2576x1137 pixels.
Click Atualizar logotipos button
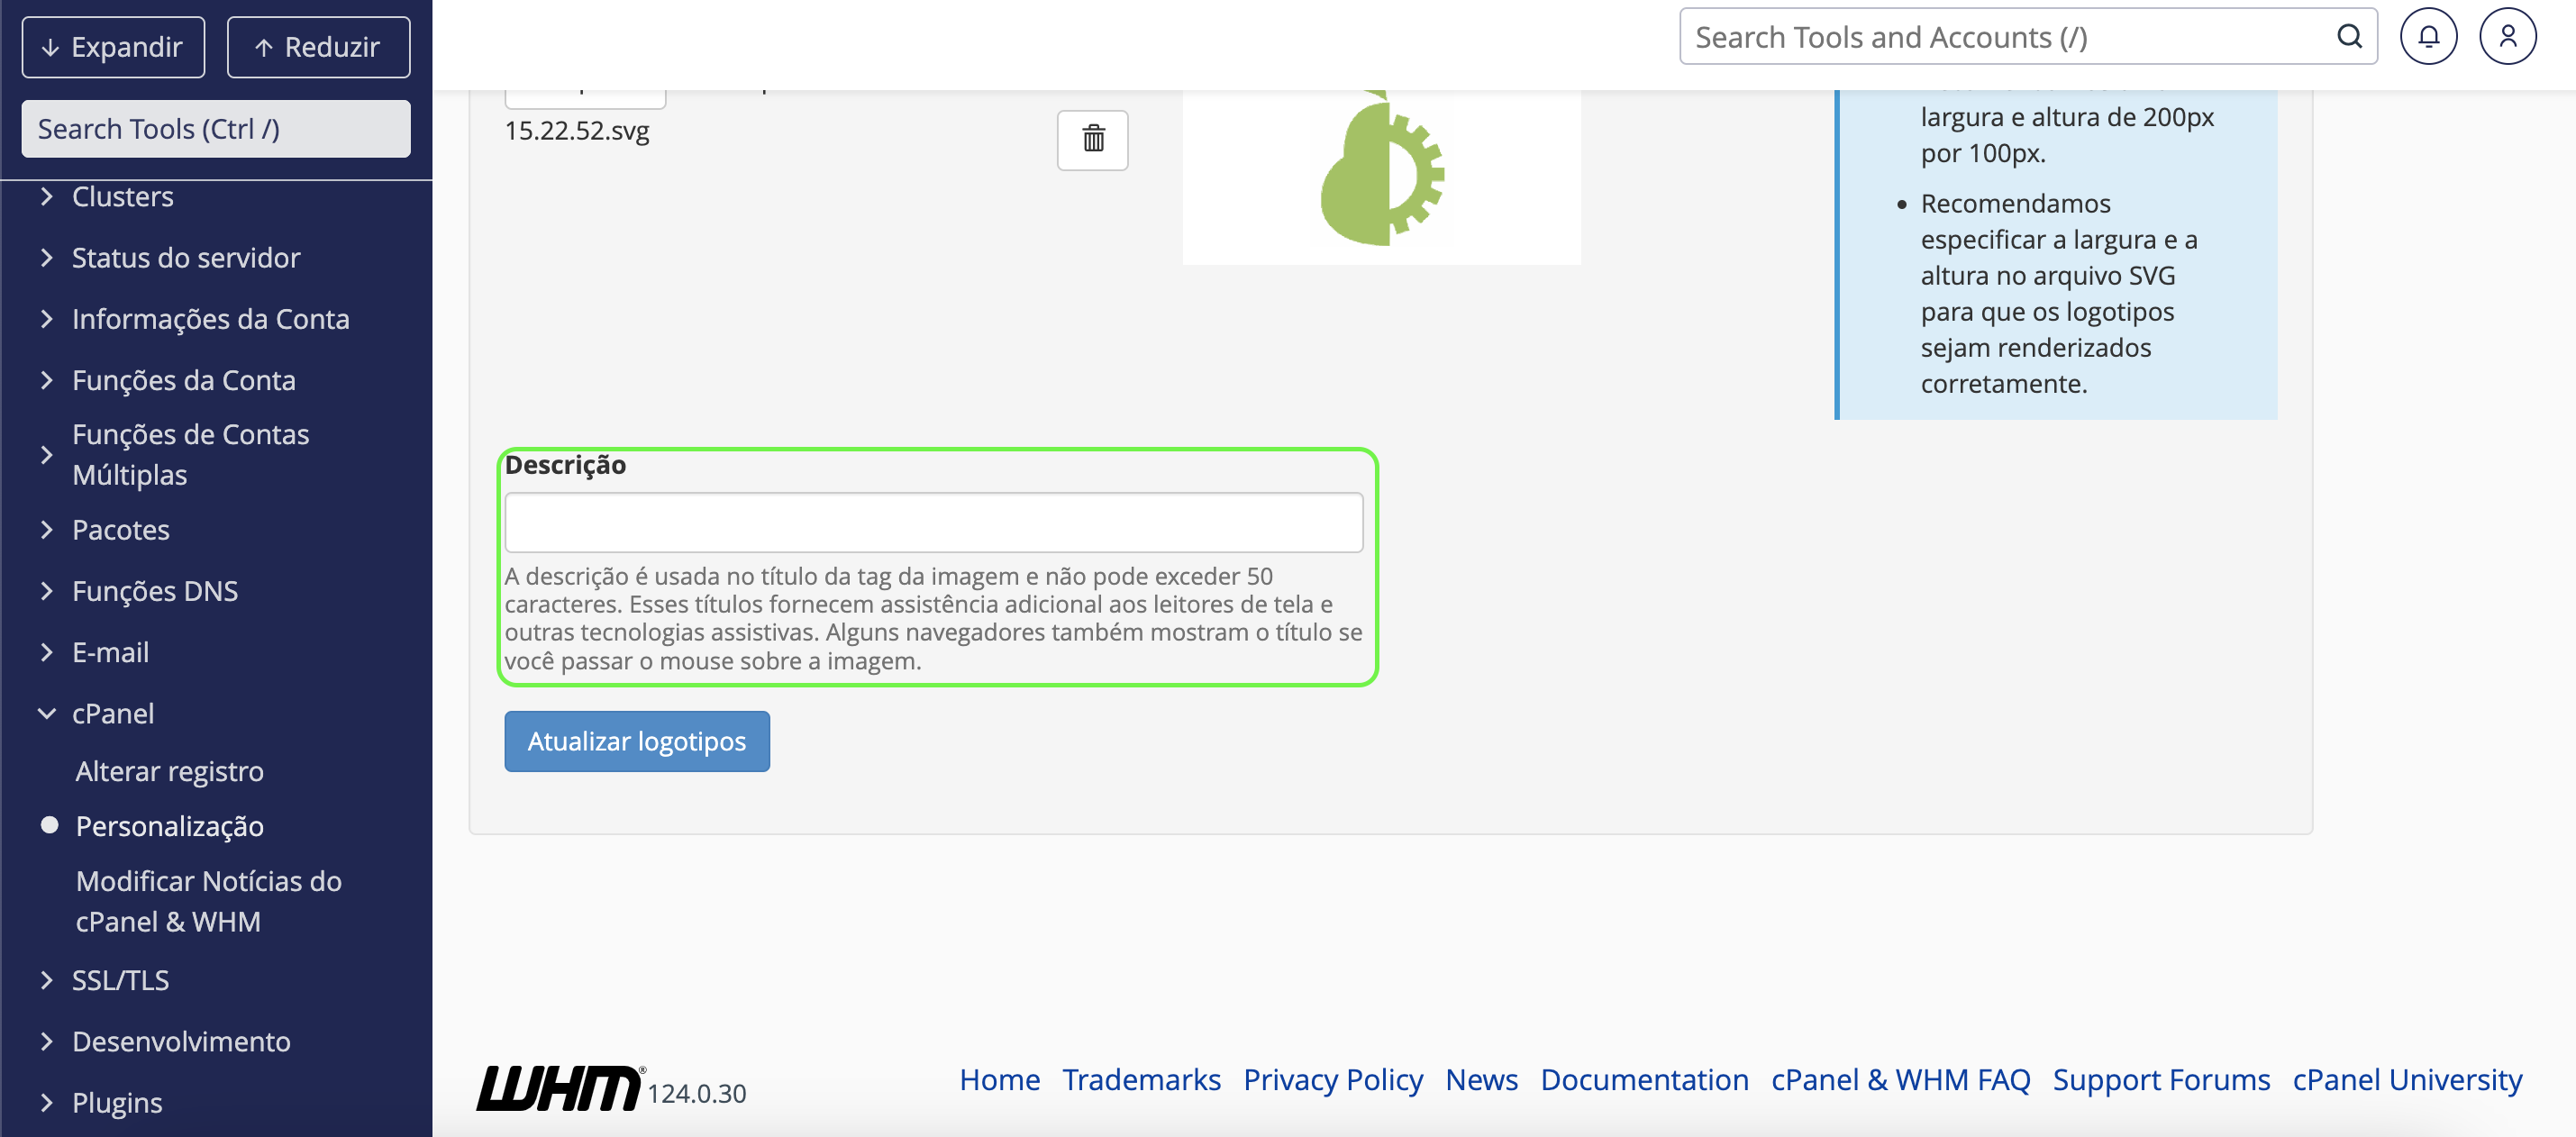636,741
